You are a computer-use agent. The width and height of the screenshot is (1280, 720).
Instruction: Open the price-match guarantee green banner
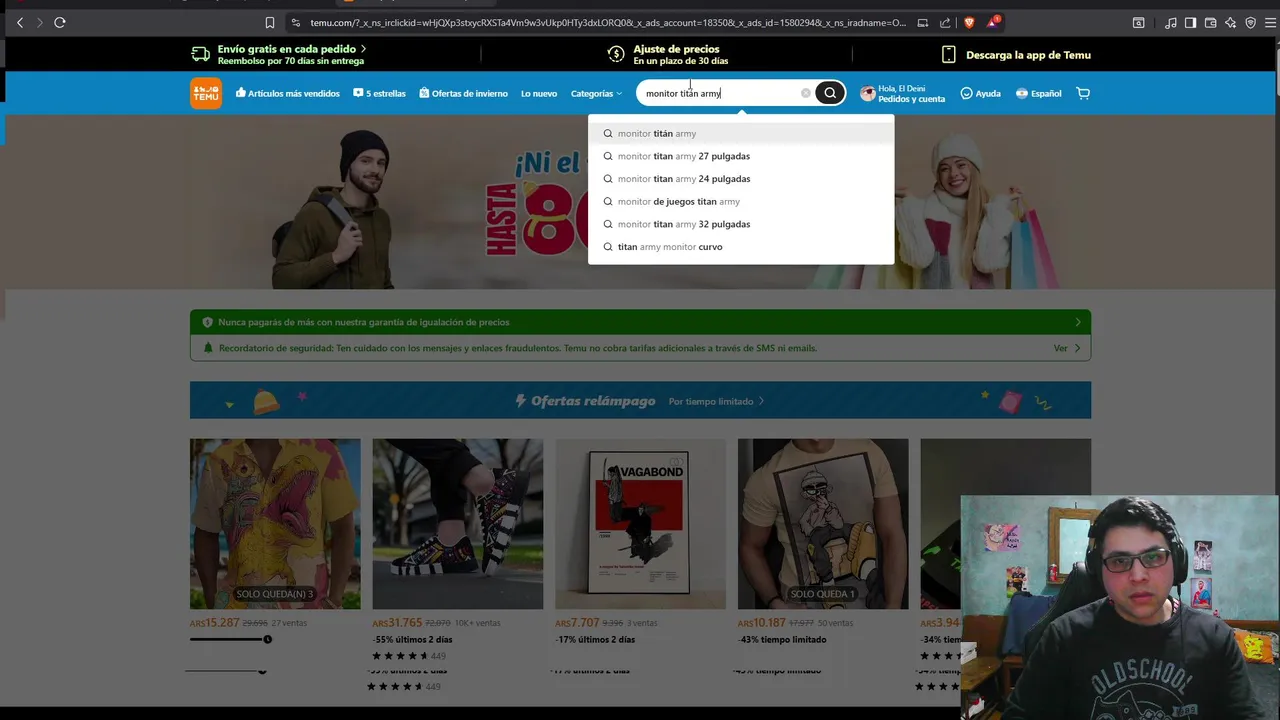pos(640,322)
